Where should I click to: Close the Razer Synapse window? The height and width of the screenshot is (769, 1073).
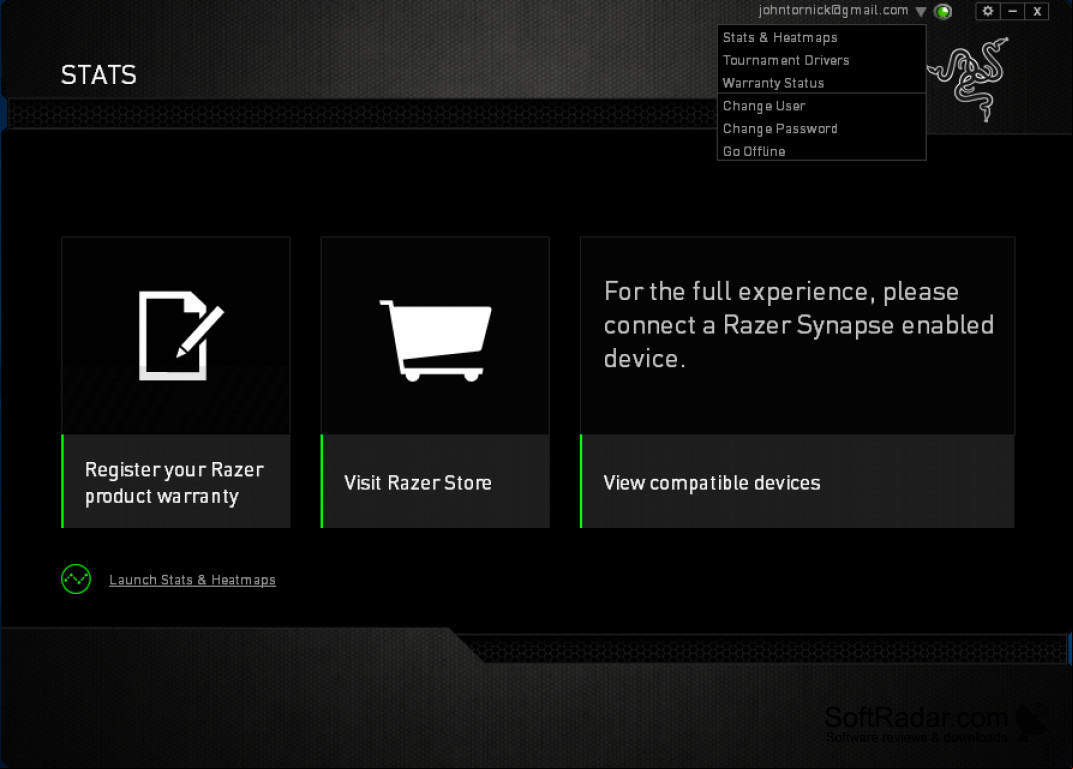[x=1037, y=11]
